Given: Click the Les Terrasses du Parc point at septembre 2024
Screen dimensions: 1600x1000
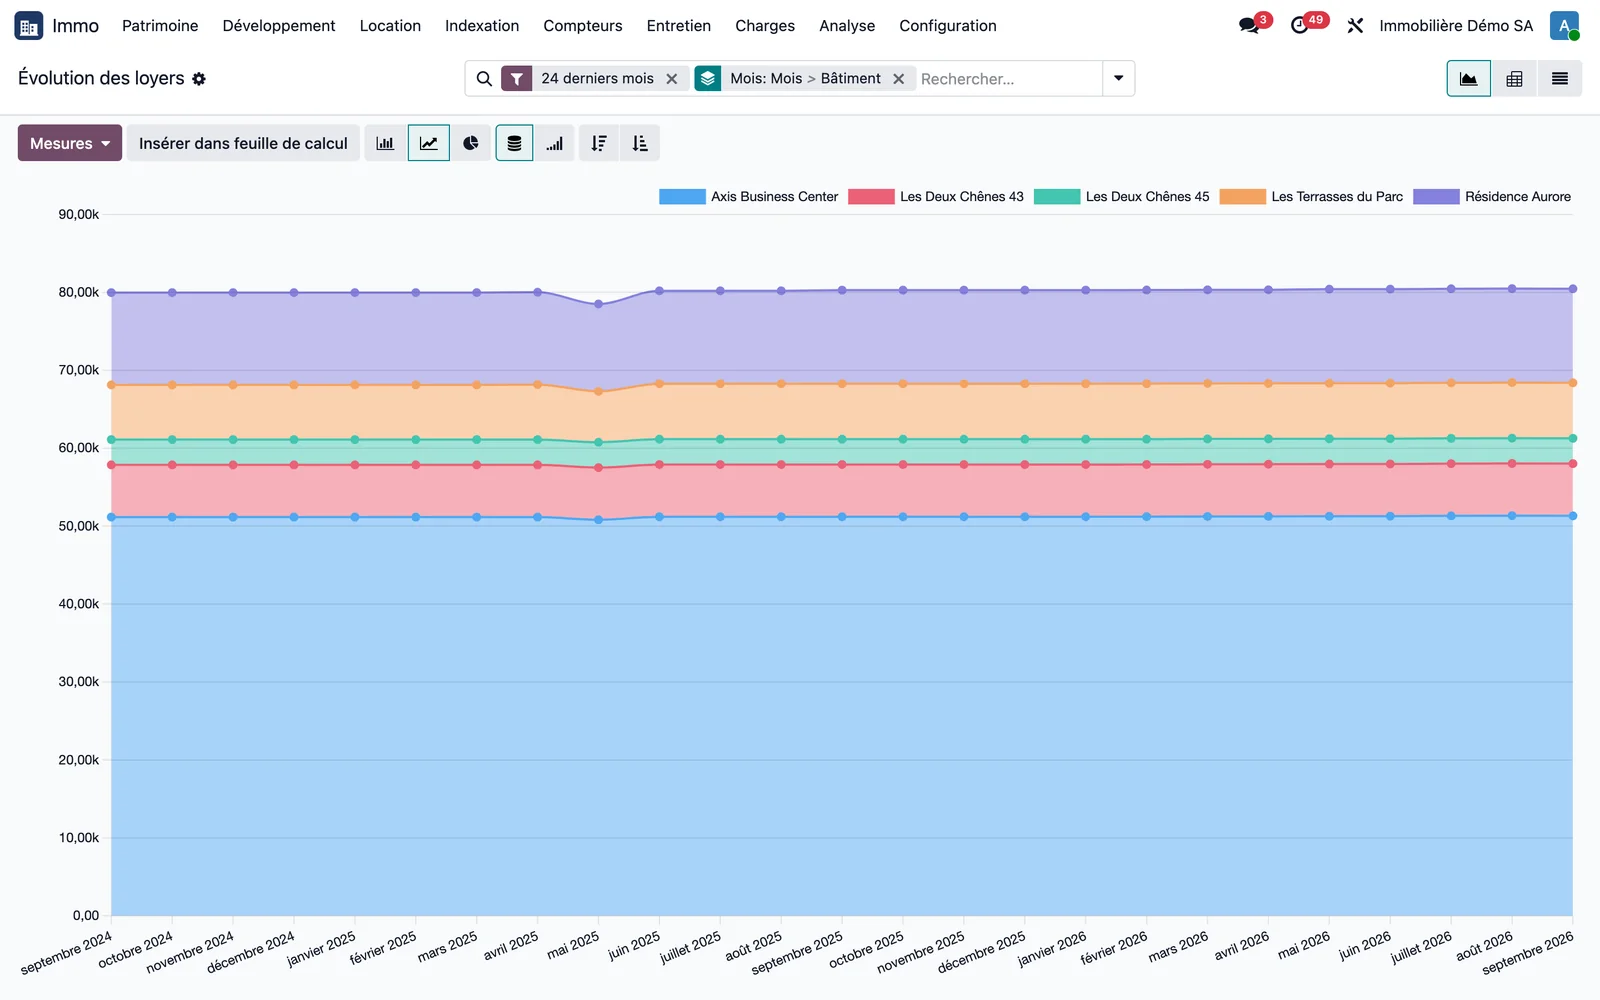Looking at the screenshot, I should tap(111, 385).
